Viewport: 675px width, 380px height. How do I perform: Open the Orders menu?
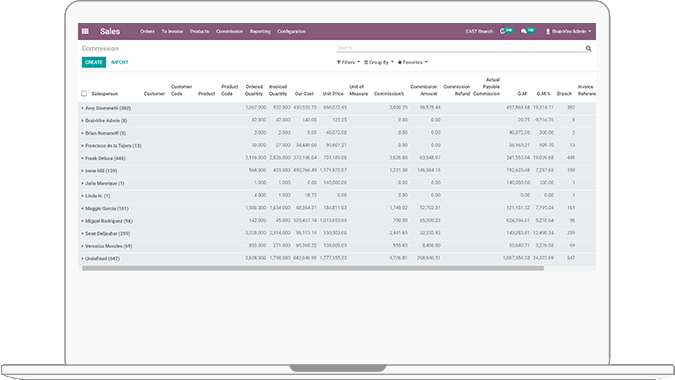[x=147, y=31]
